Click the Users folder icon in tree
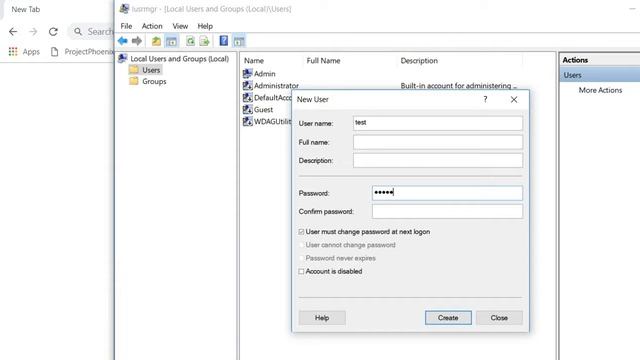 (134, 70)
